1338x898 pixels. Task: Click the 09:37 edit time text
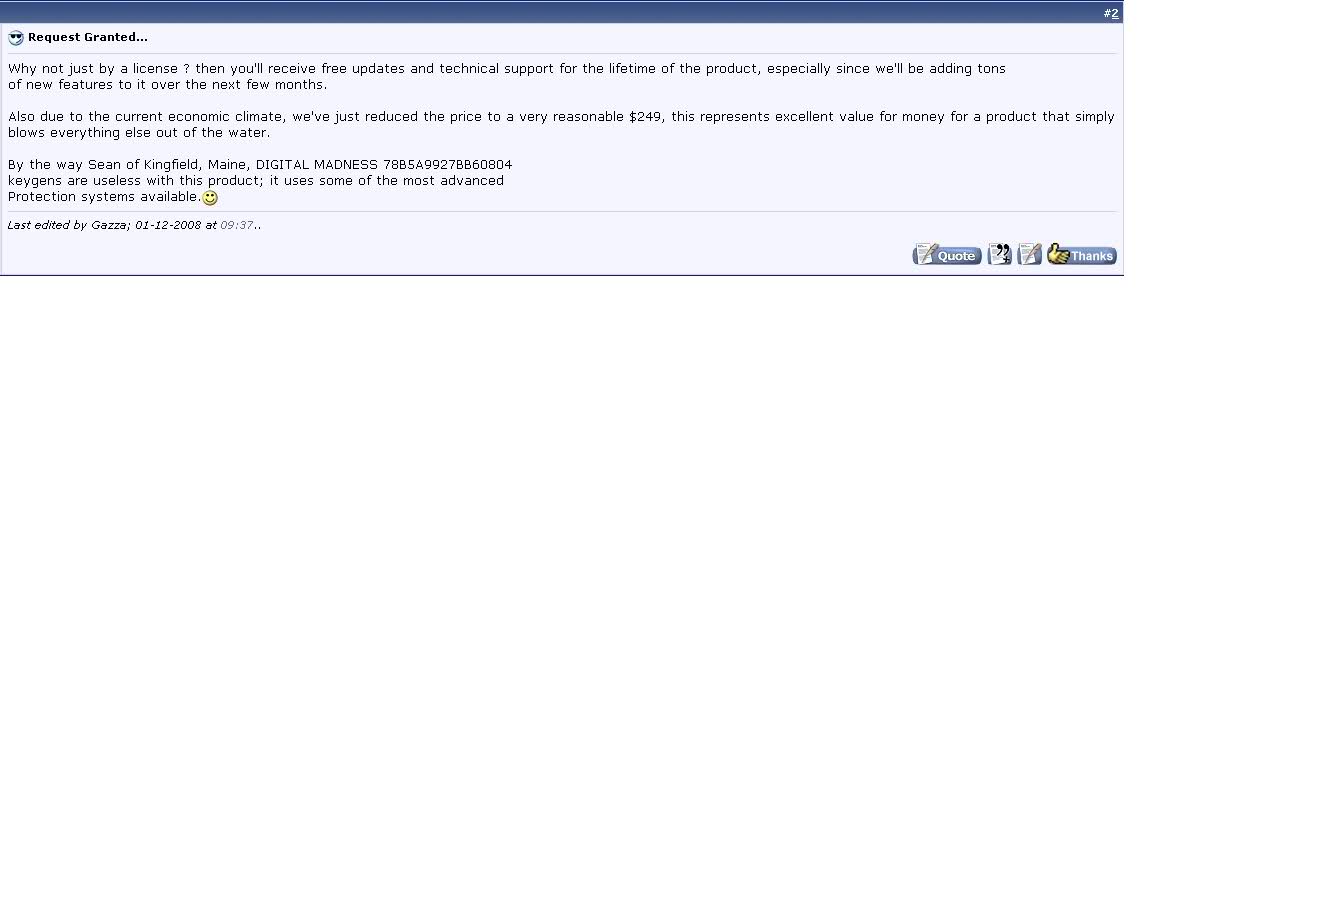click(237, 225)
